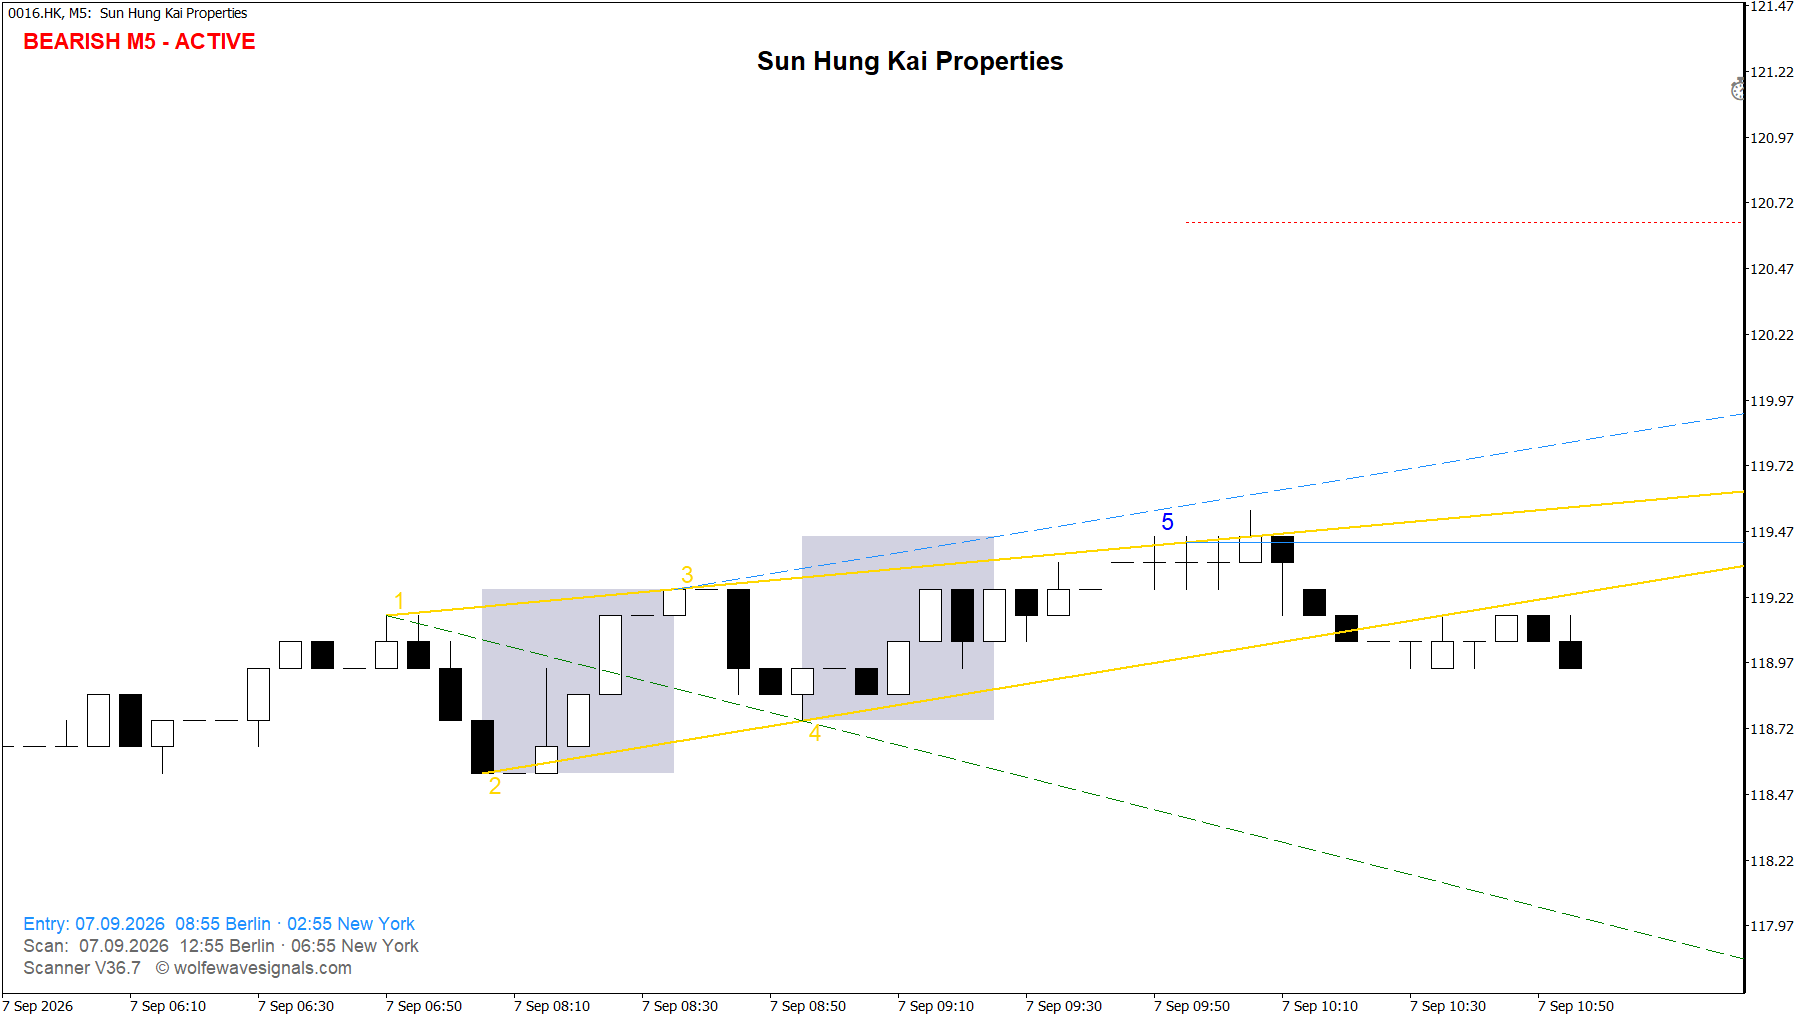Screen dimensions: 1814x1020
Task: Click the "7 Sep 10:50" time axis label
Action: tap(1576, 1006)
